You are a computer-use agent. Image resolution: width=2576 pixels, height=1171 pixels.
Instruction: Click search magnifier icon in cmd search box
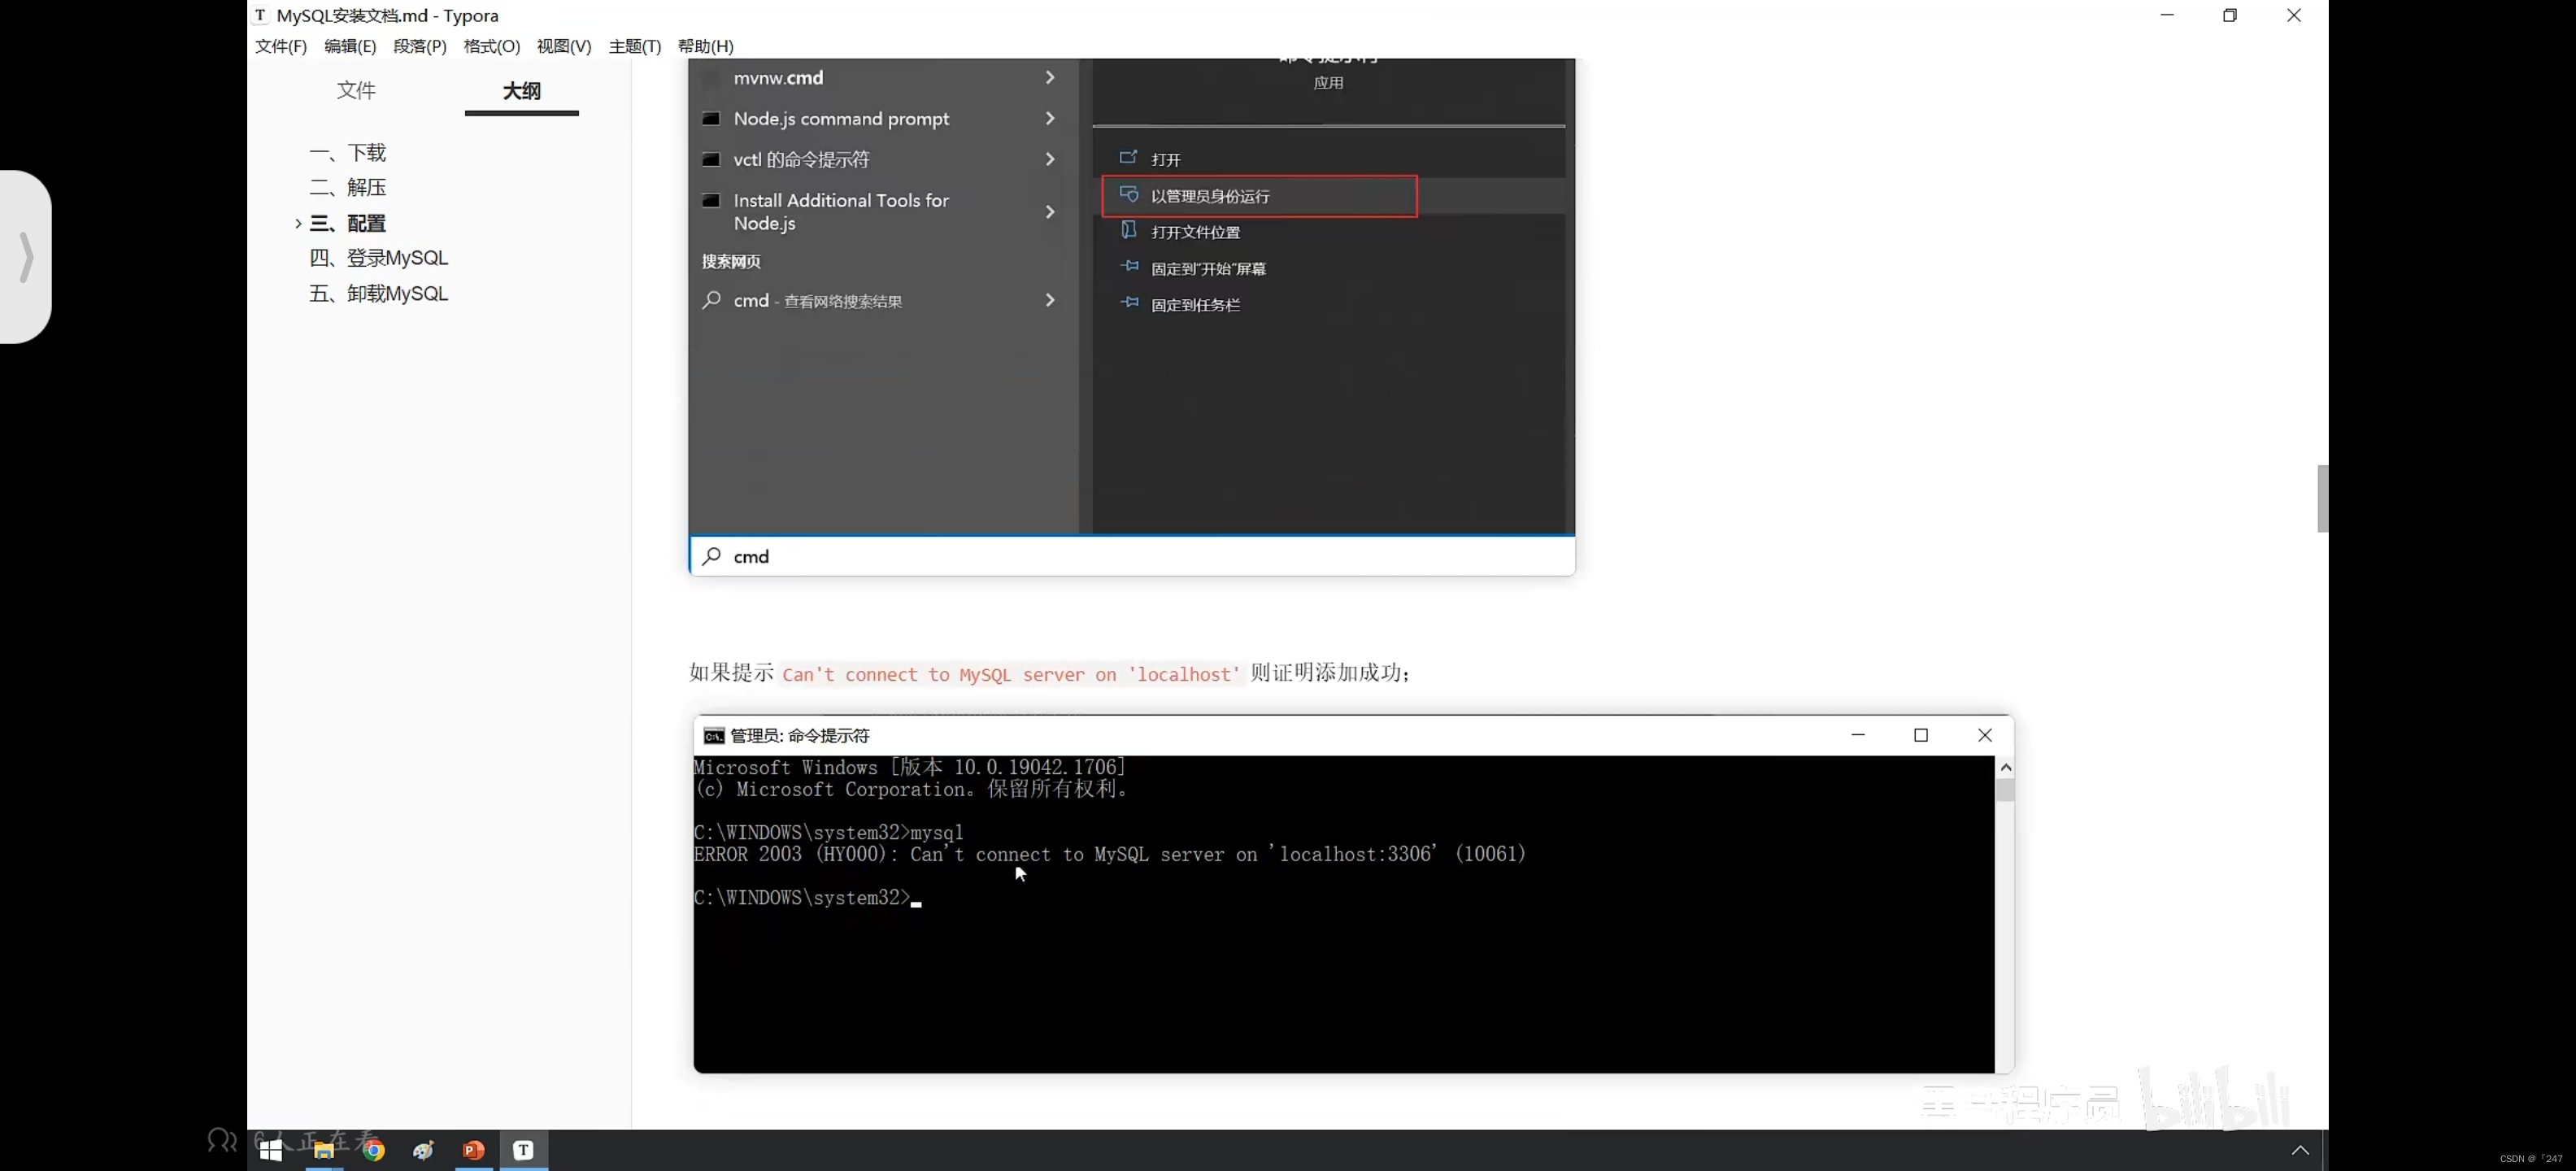point(711,556)
